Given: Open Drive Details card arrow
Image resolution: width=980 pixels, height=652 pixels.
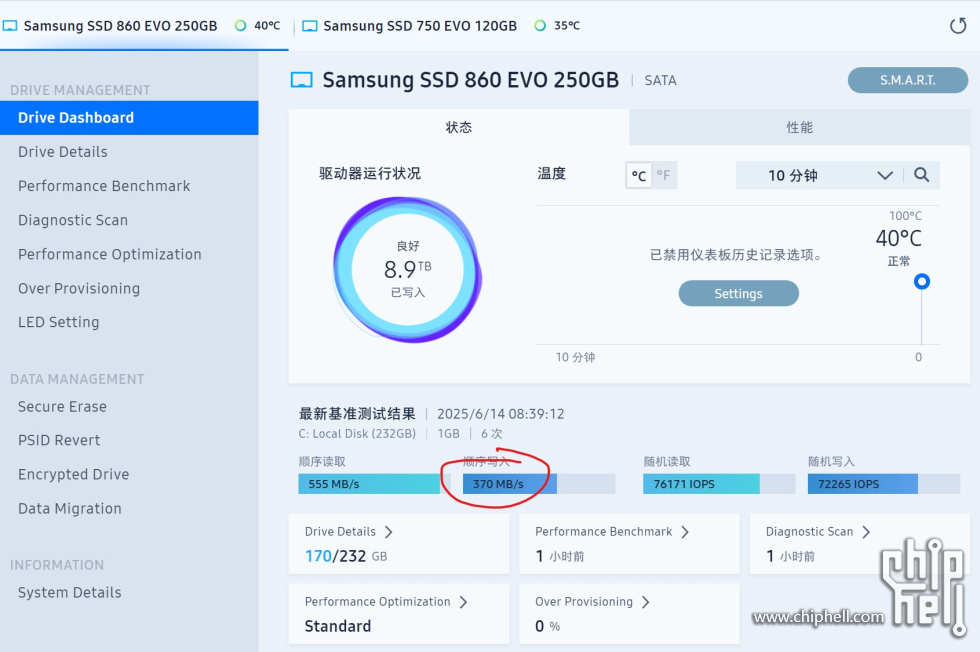Looking at the screenshot, I should tap(389, 532).
